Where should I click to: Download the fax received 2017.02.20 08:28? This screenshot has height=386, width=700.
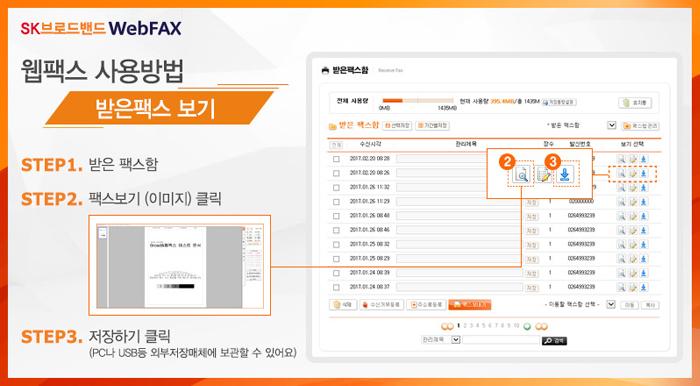tap(643, 159)
